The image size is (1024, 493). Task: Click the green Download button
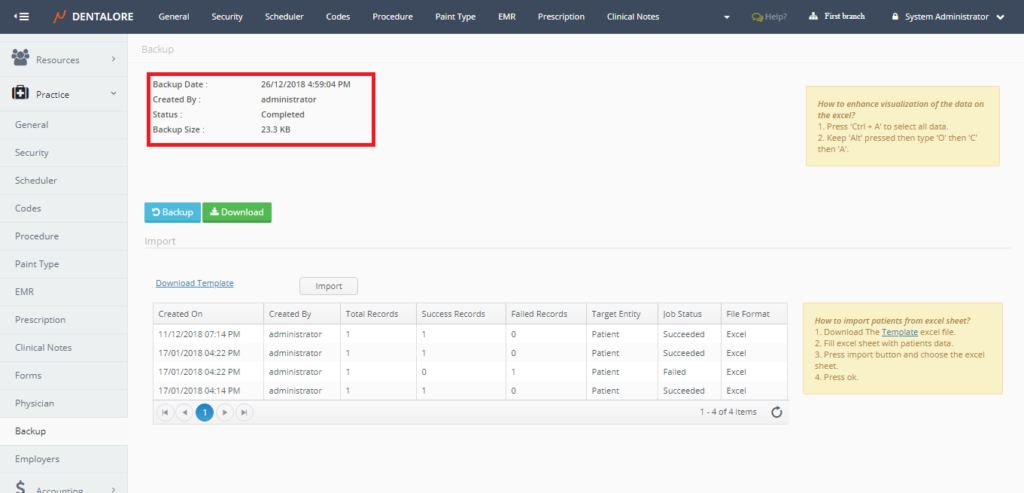pos(236,212)
